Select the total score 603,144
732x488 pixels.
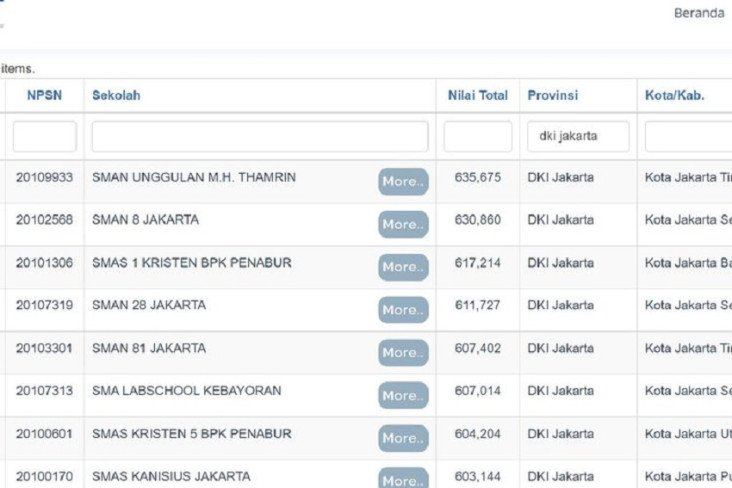point(478,476)
